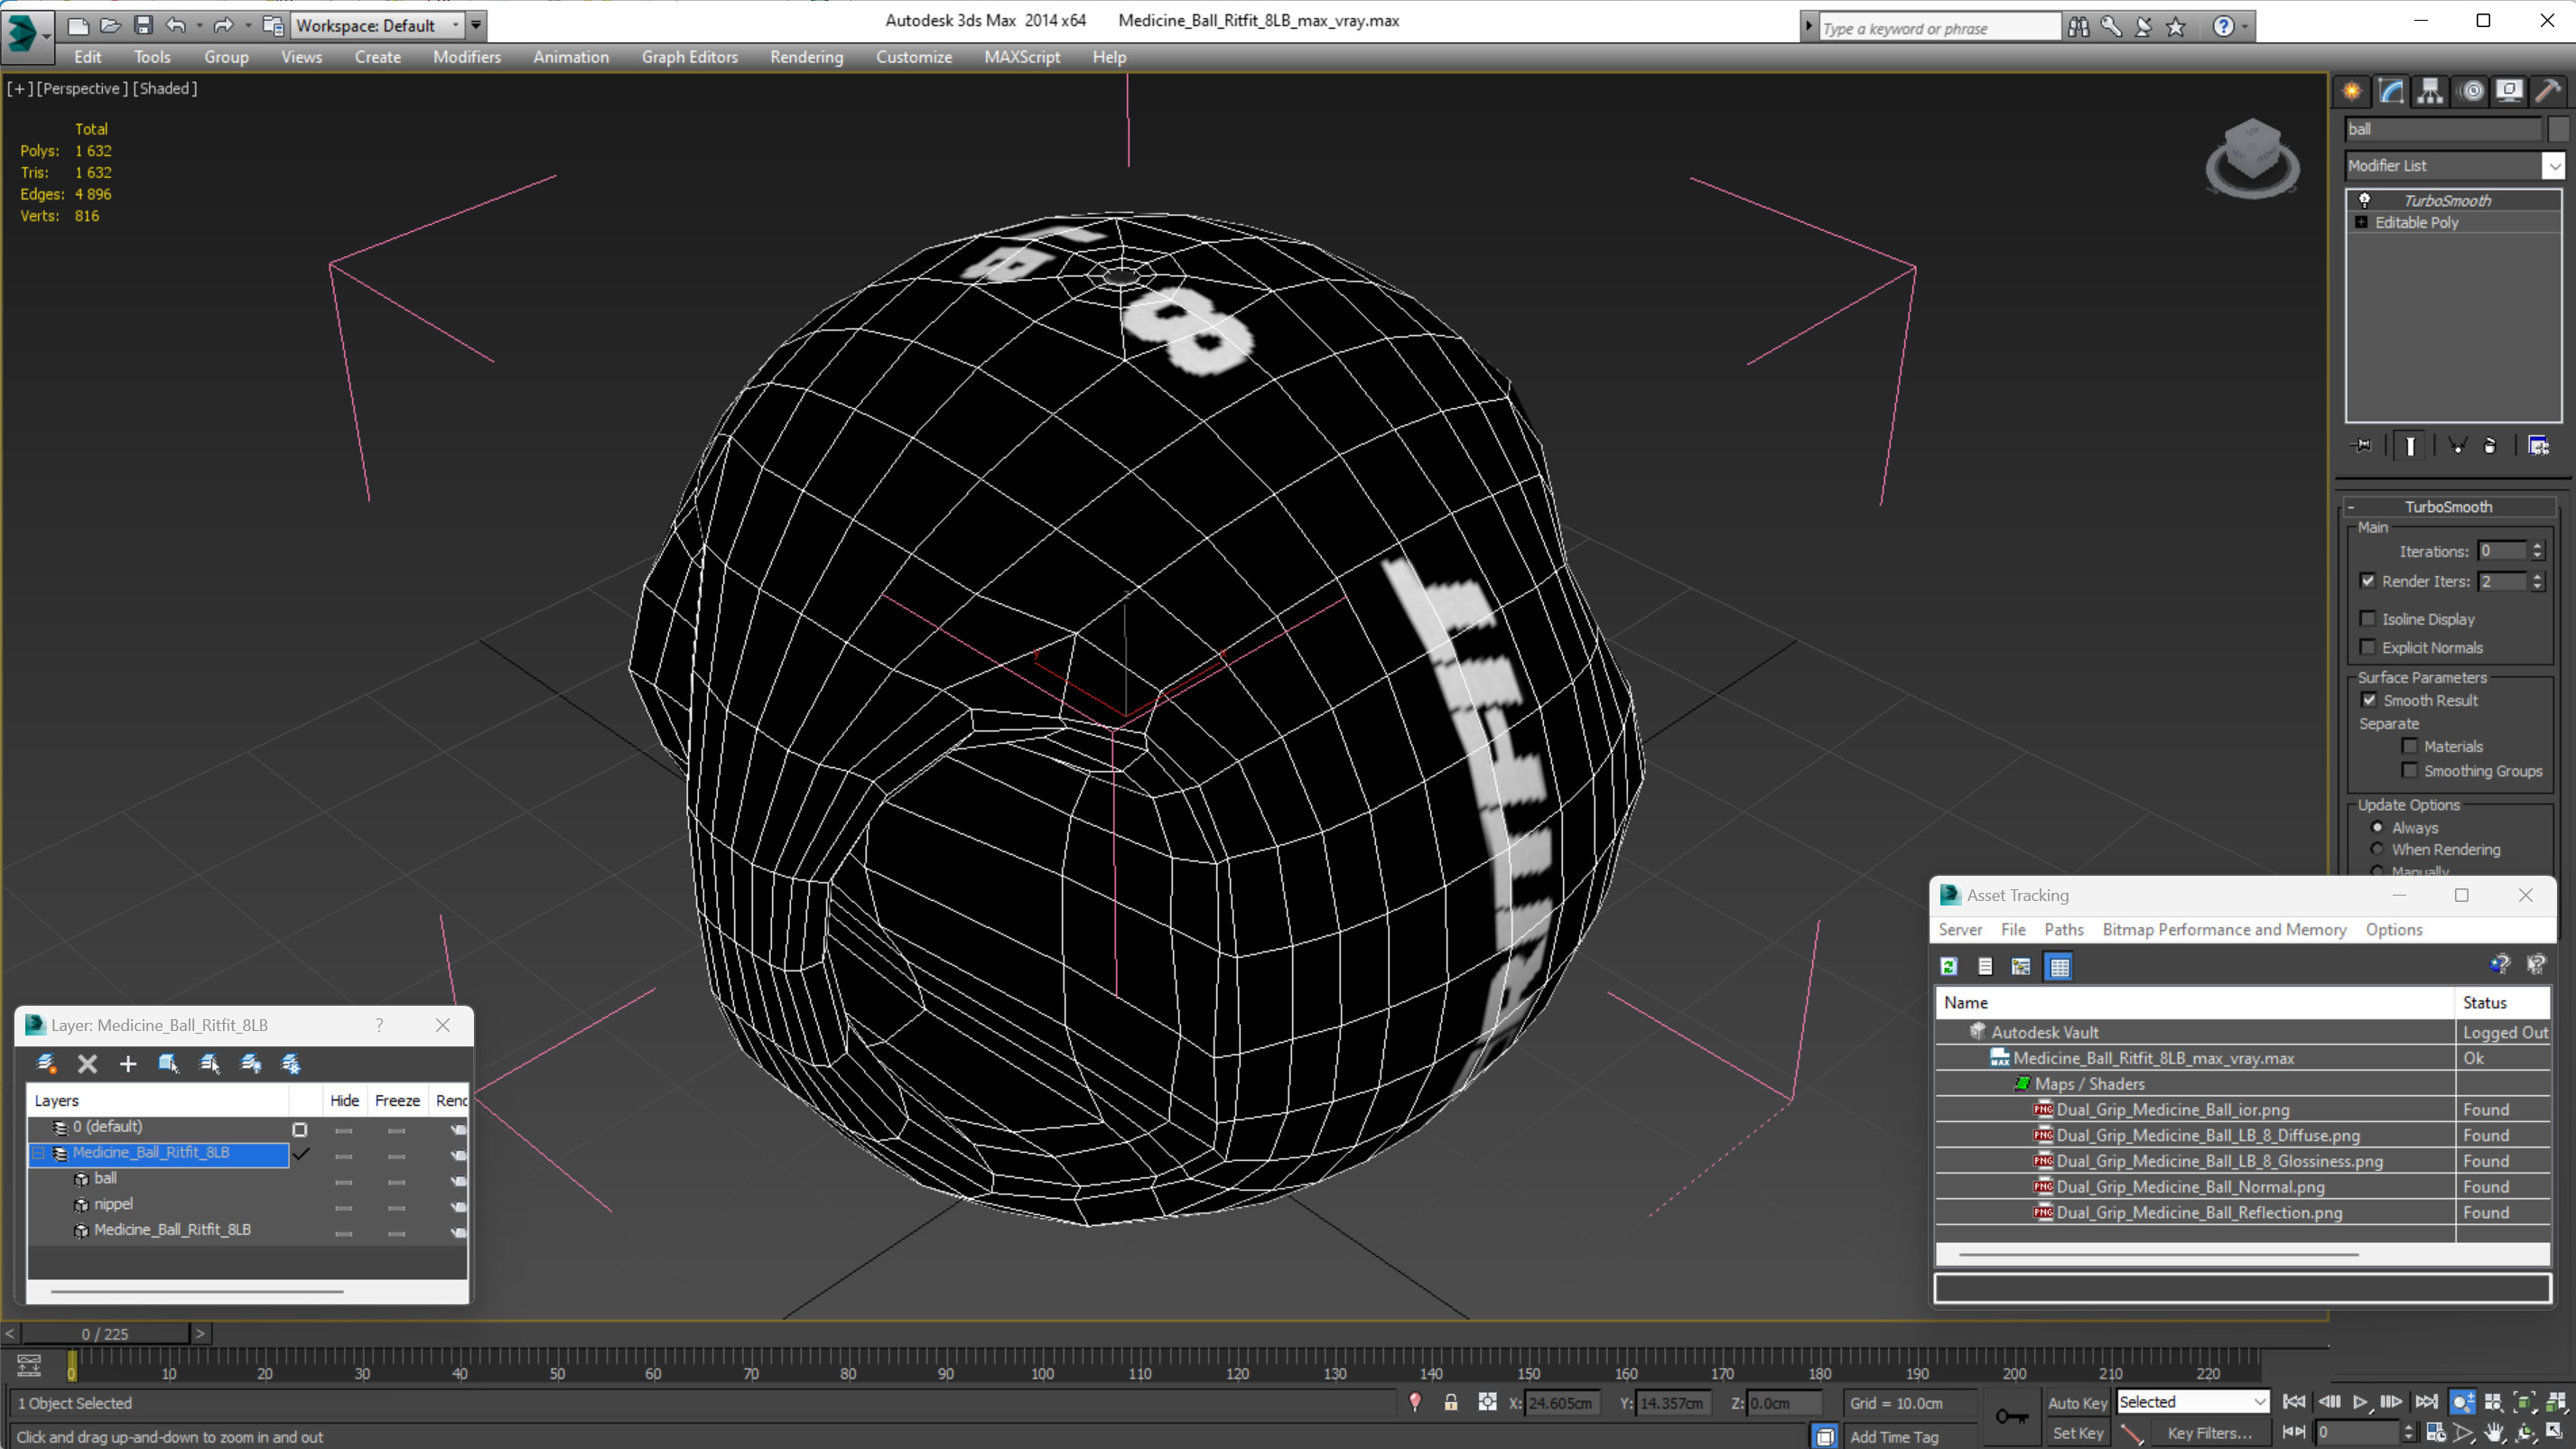The height and width of the screenshot is (1449, 2576).
Task: Collapse the TurboSmooth rollout header
Action: [x=2448, y=506]
